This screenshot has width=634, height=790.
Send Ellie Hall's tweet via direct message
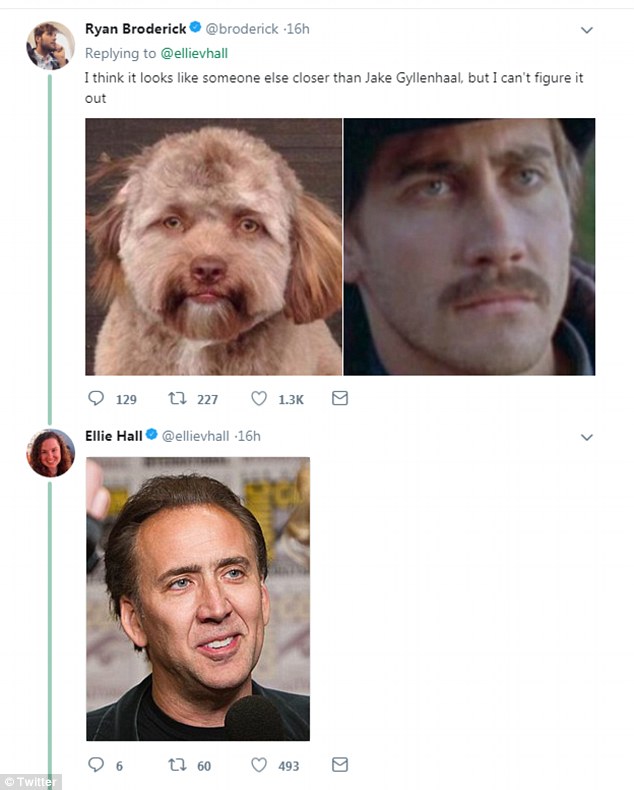339,765
